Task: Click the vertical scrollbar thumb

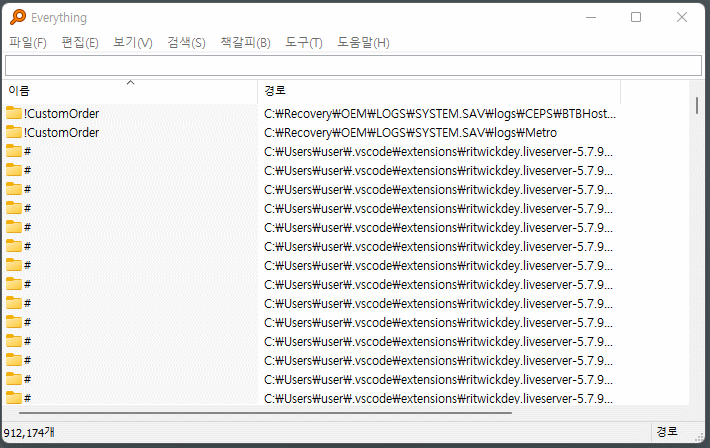Action: click(x=696, y=106)
